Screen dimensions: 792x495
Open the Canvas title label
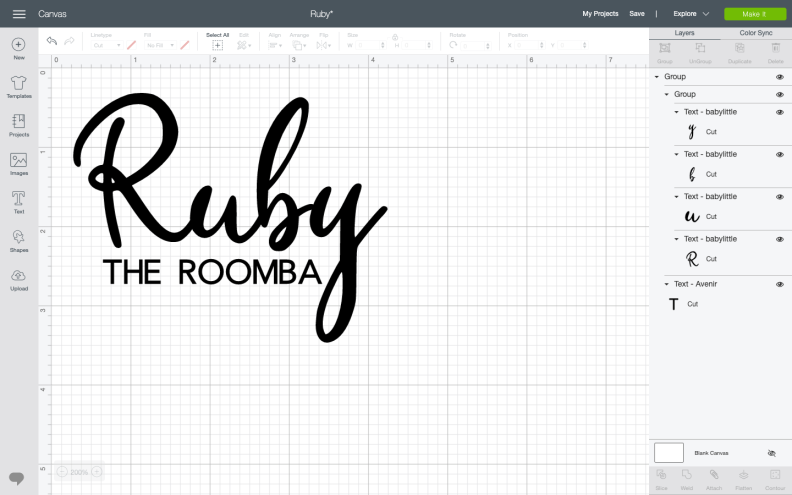52,14
